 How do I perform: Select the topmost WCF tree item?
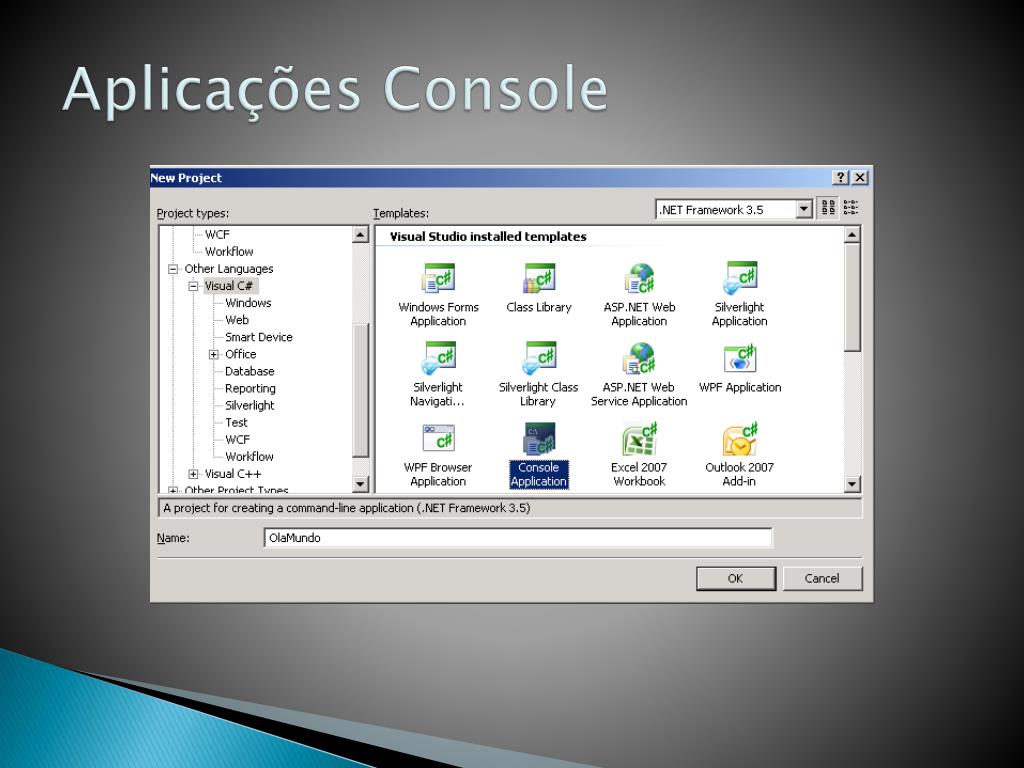click(x=217, y=234)
